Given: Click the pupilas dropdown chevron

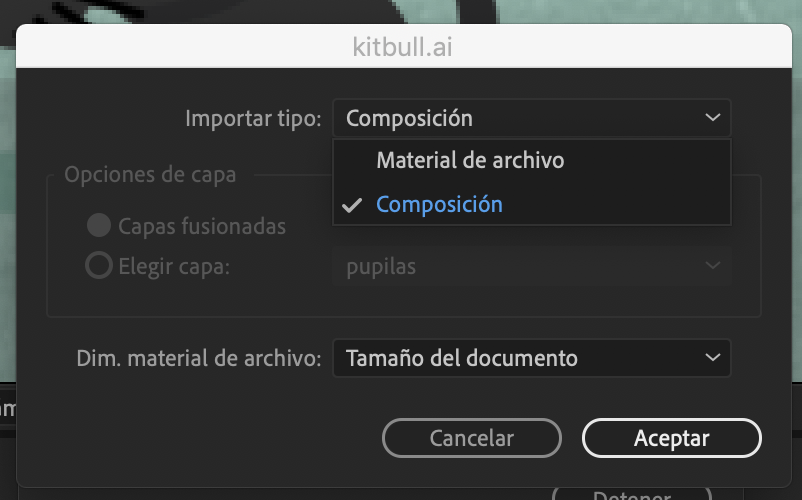Looking at the screenshot, I should [x=713, y=265].
